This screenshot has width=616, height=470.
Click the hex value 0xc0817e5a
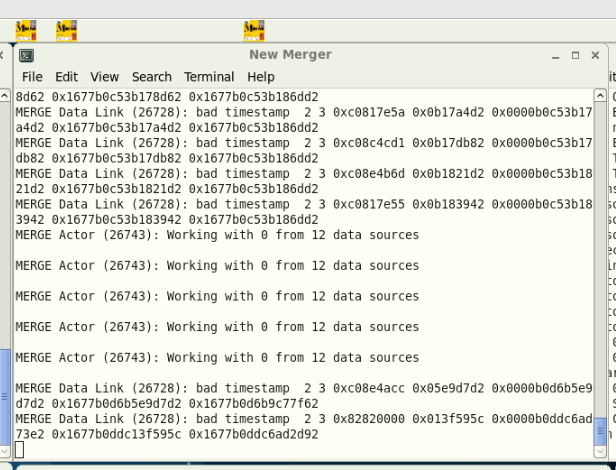[x=369, y=112]
